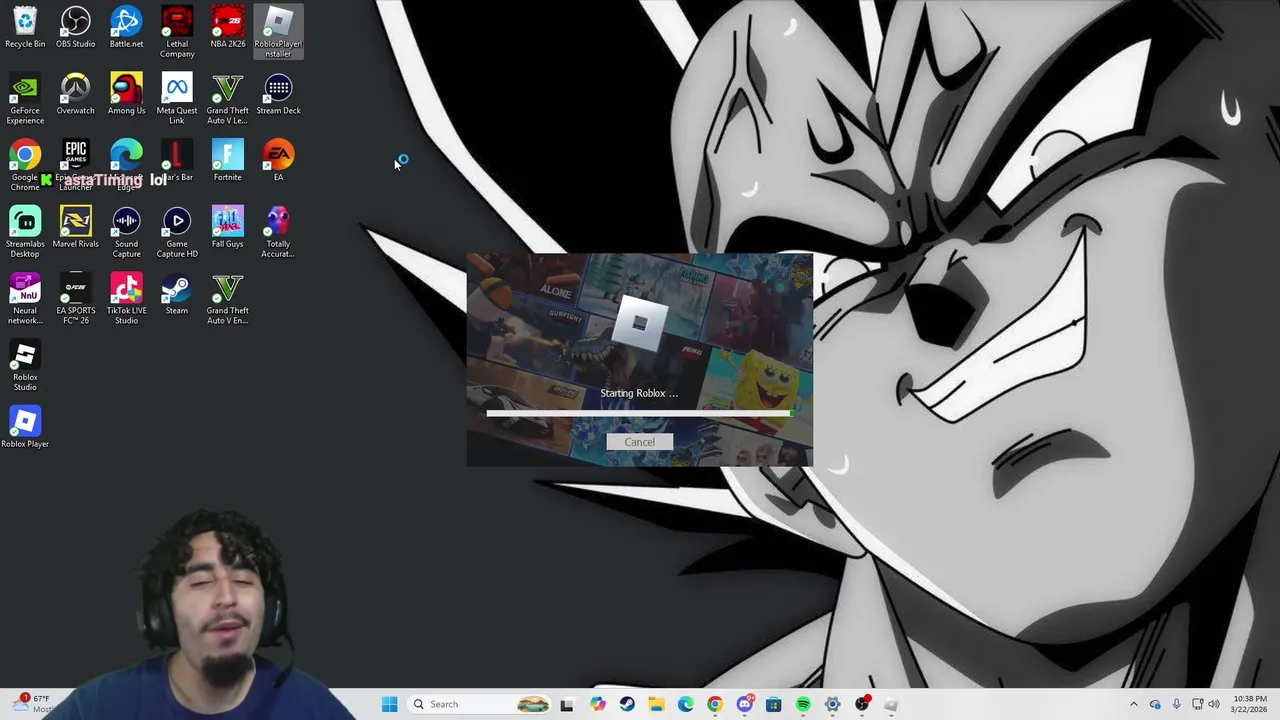
Task: Open the volume tray icon
Action: point(1215,704)
